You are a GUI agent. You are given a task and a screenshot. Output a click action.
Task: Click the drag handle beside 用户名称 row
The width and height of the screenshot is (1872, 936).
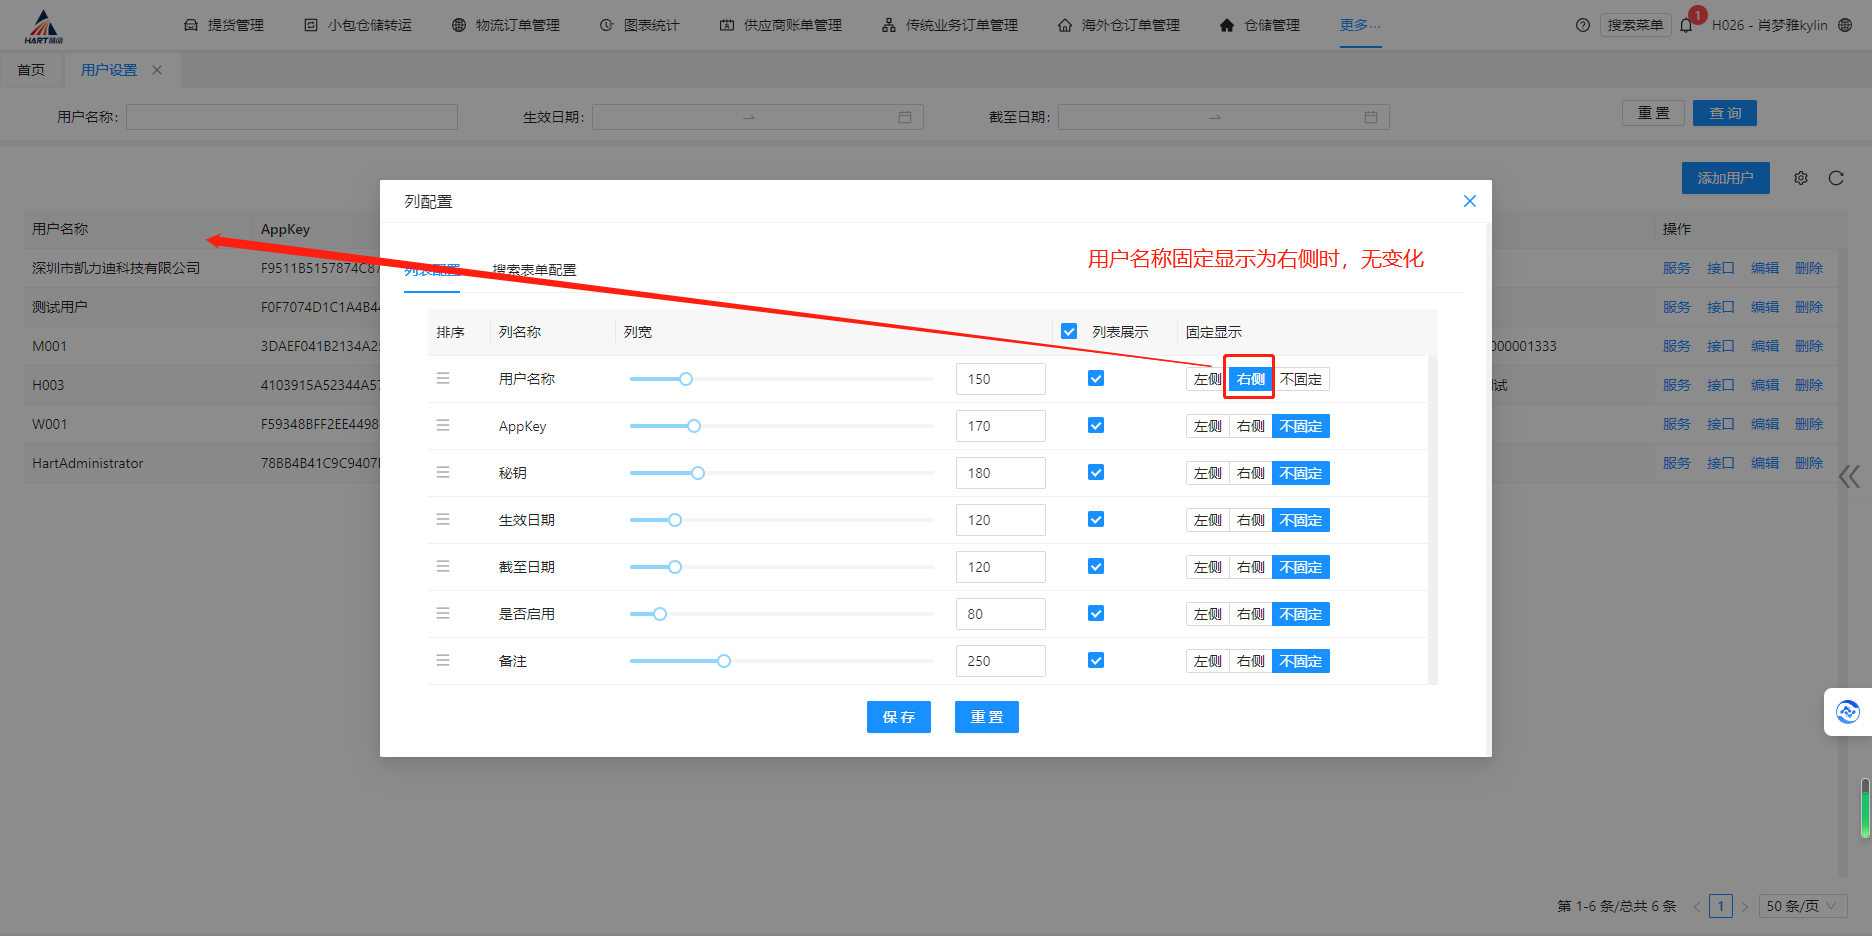(x=443, y=378)
